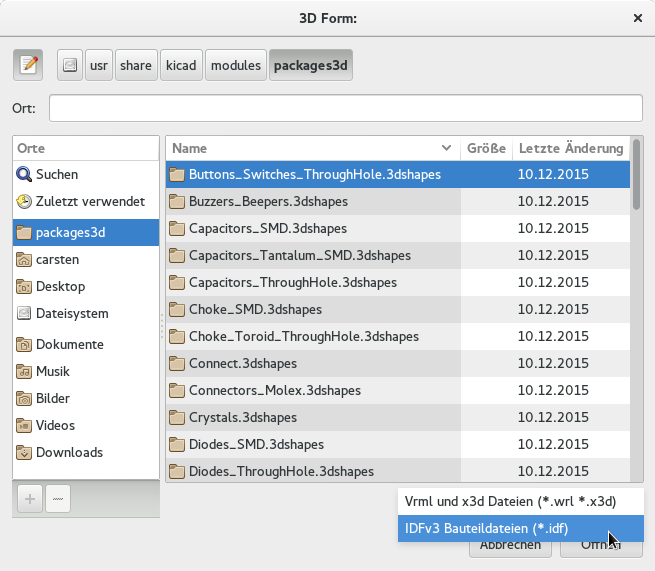The image size is (655, 571).
Task: Toggle the type-a-file-name pencil button
Action: click(28, 66)
